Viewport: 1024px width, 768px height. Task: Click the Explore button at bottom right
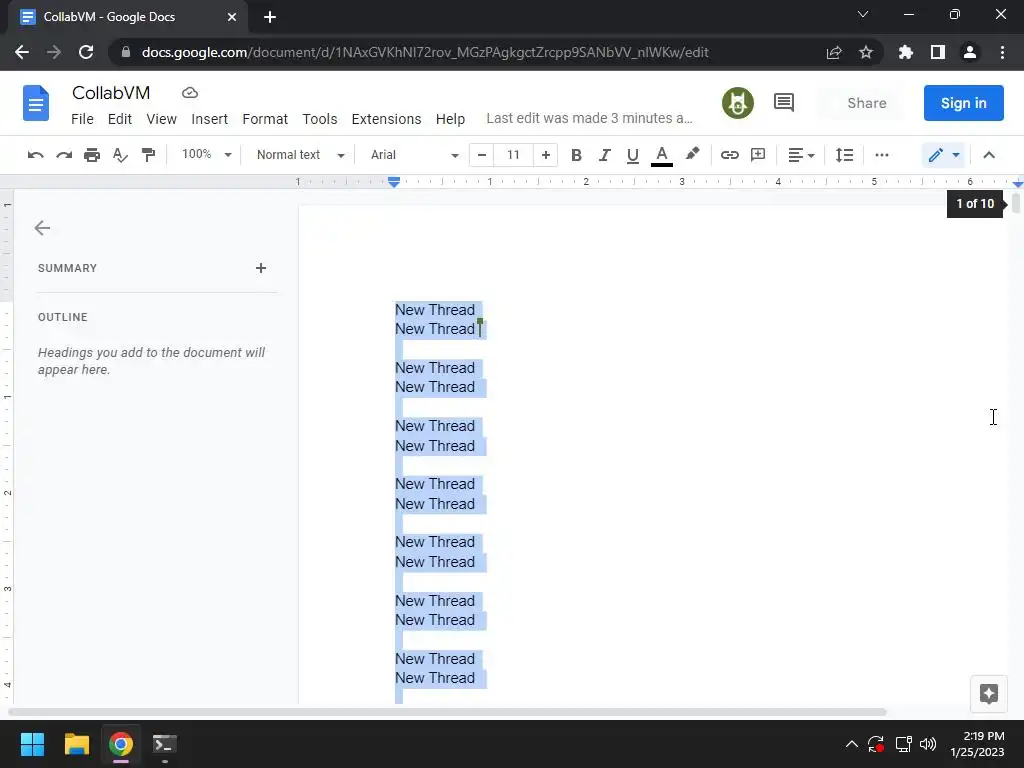click(x=988, y=694)
